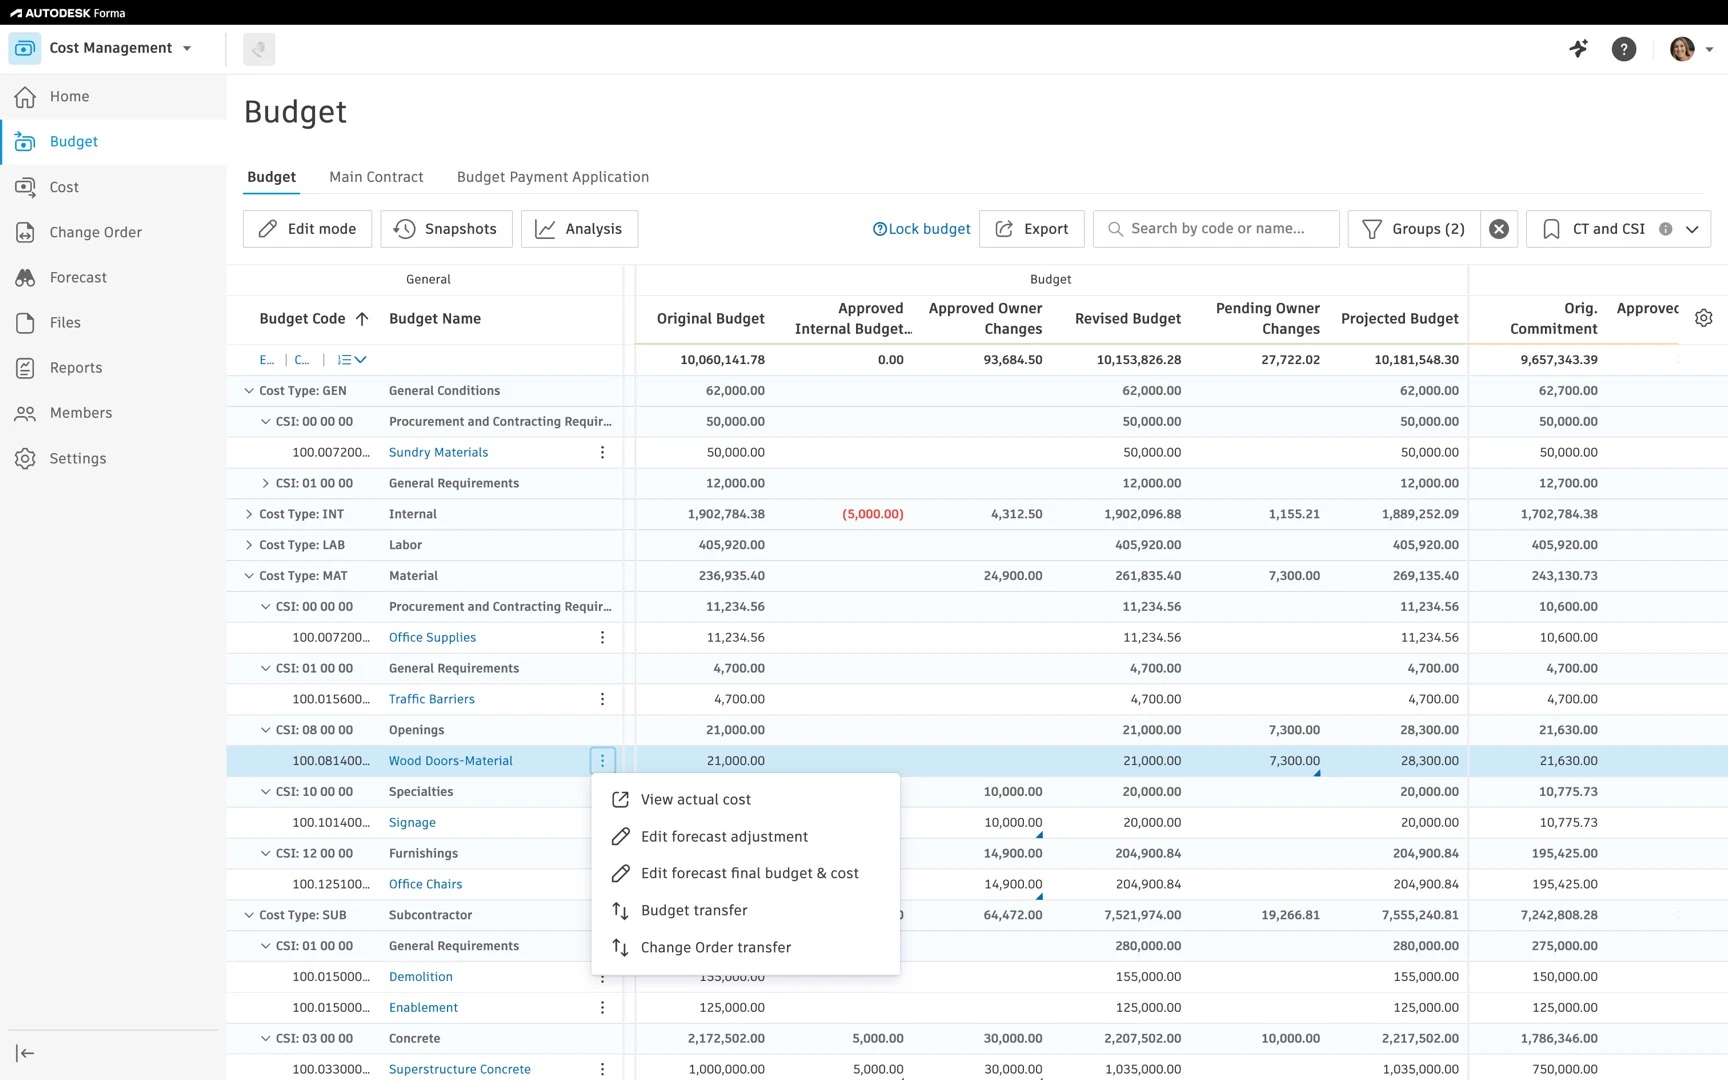Select Edit forecast final budget & cost
1728x1080 pixels.
pos(746,874)
